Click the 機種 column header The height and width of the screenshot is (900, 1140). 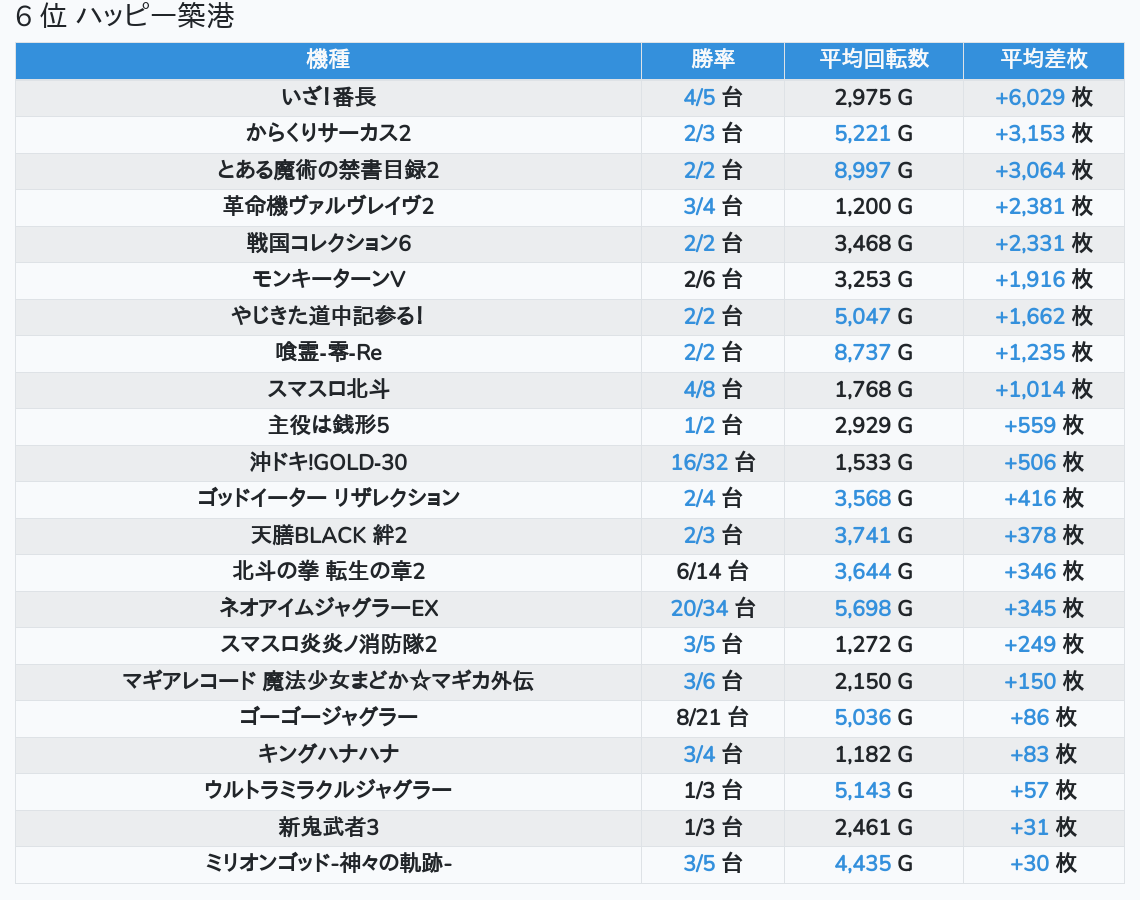(328, 60)
